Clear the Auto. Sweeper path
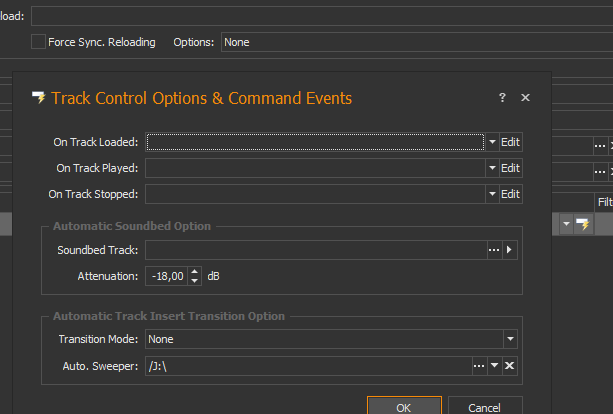Image resolution: width=613 pixels, height=414 pixels. pyautogui.click(x=510, y=366)
